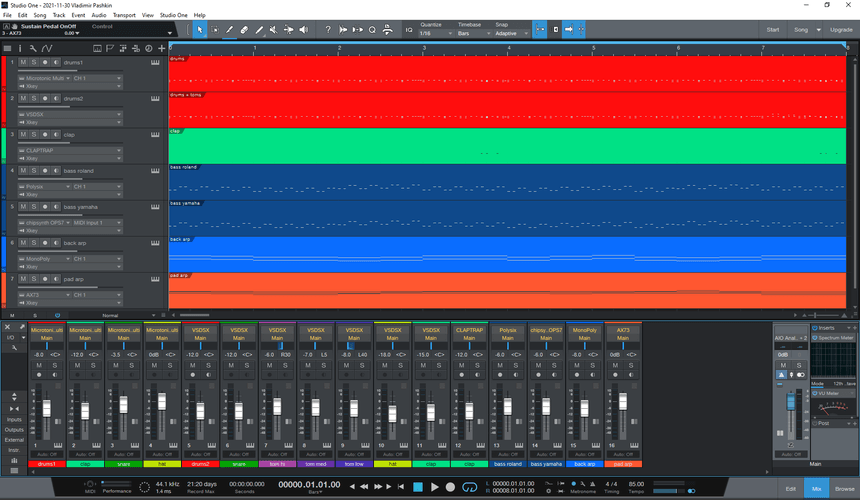The width and height of the screenshot is (860, 500).
Task: Open drums1 instrument editor keyboard icon
Action: [x=155, y=62]
